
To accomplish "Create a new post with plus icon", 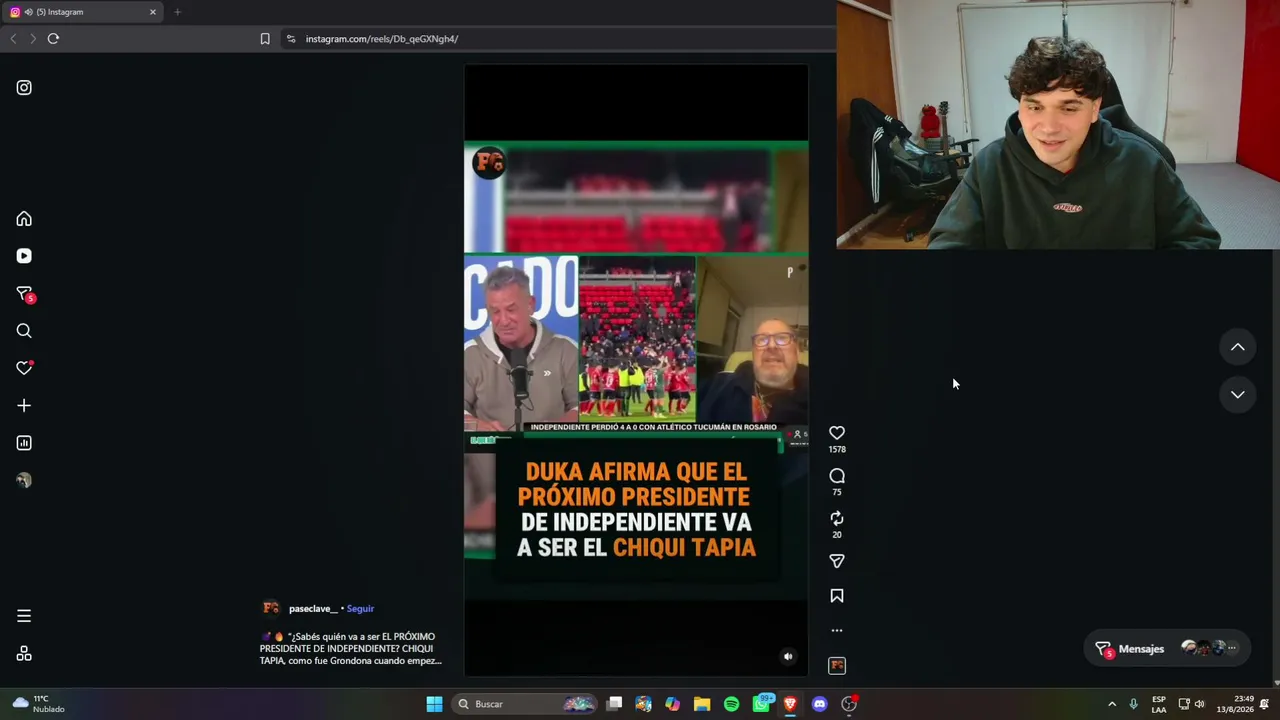I will (x=24, y=406).
